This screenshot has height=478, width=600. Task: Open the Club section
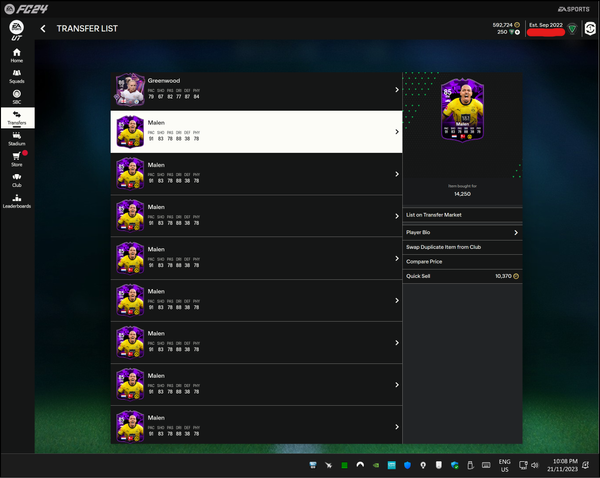tap(17, 179)
